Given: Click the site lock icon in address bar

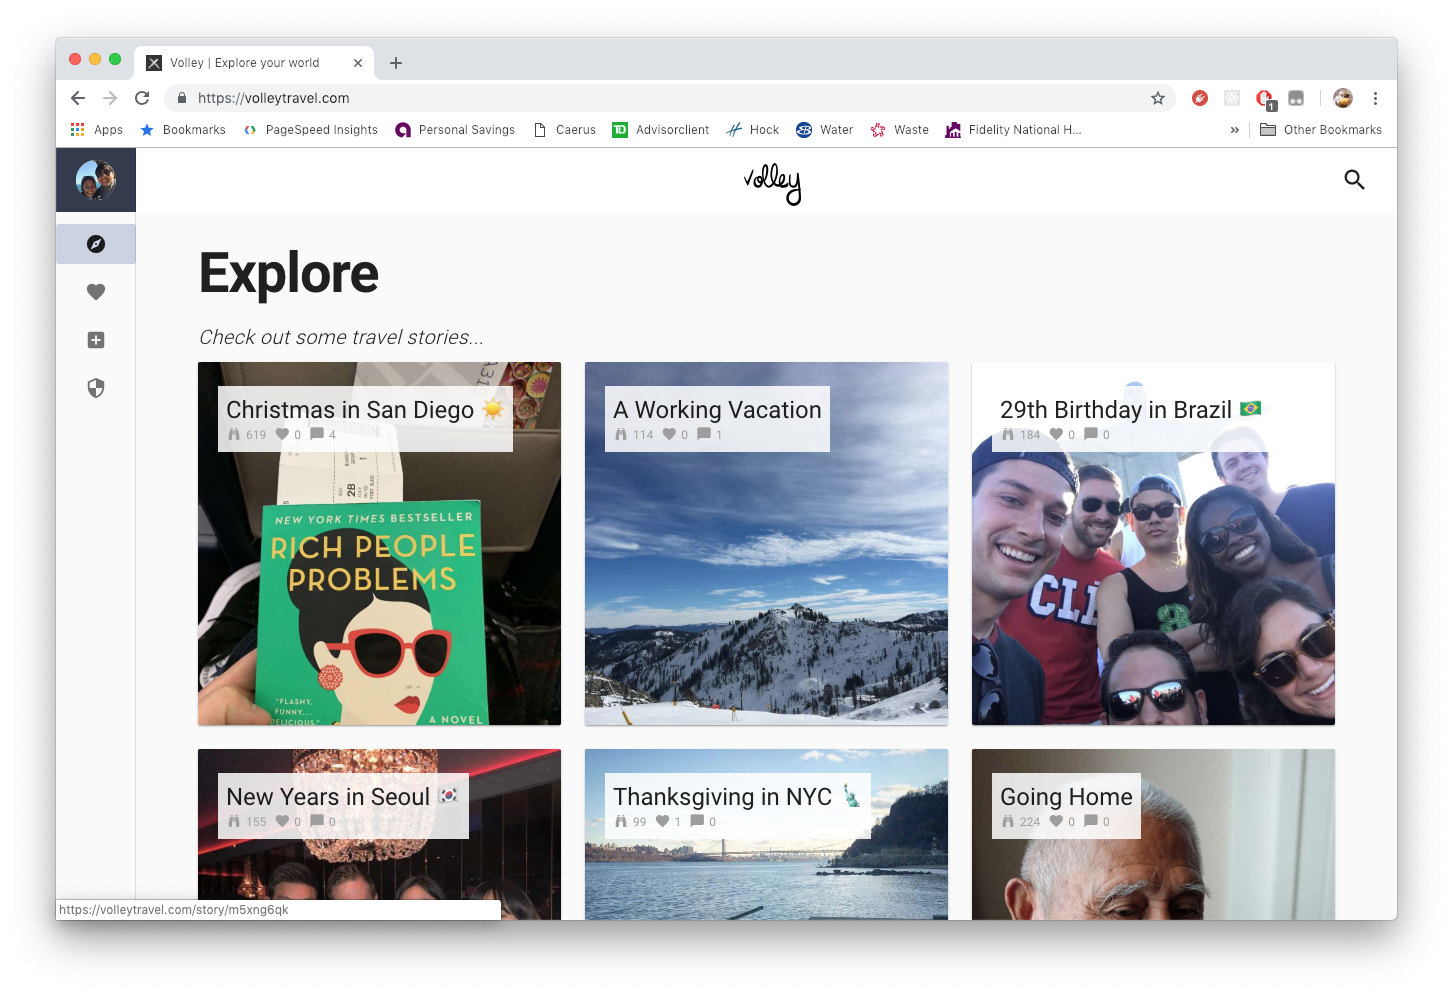Looking at the screenshot, I should (182, 98).
